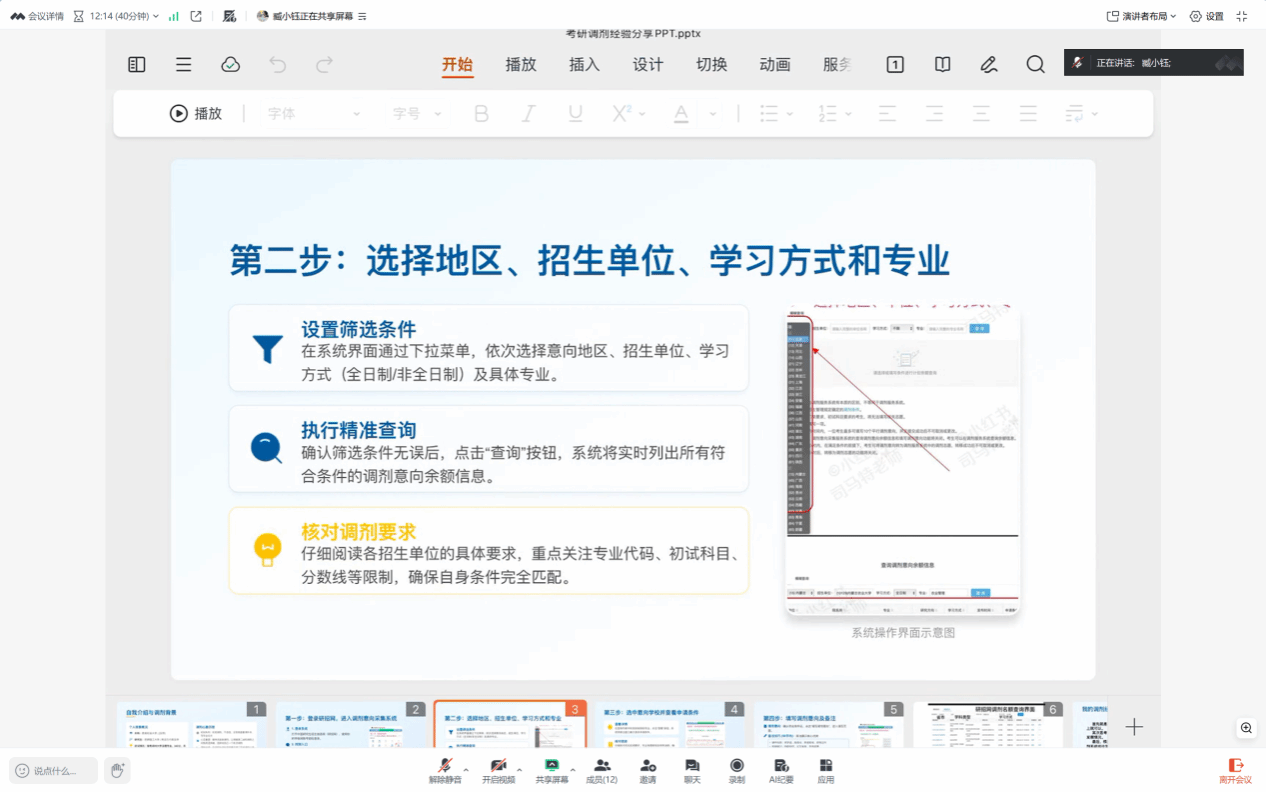This screenshot has height=792, width=1266.
Task: Unmute microphone with 解除静音 button
Action: point(445,769)
